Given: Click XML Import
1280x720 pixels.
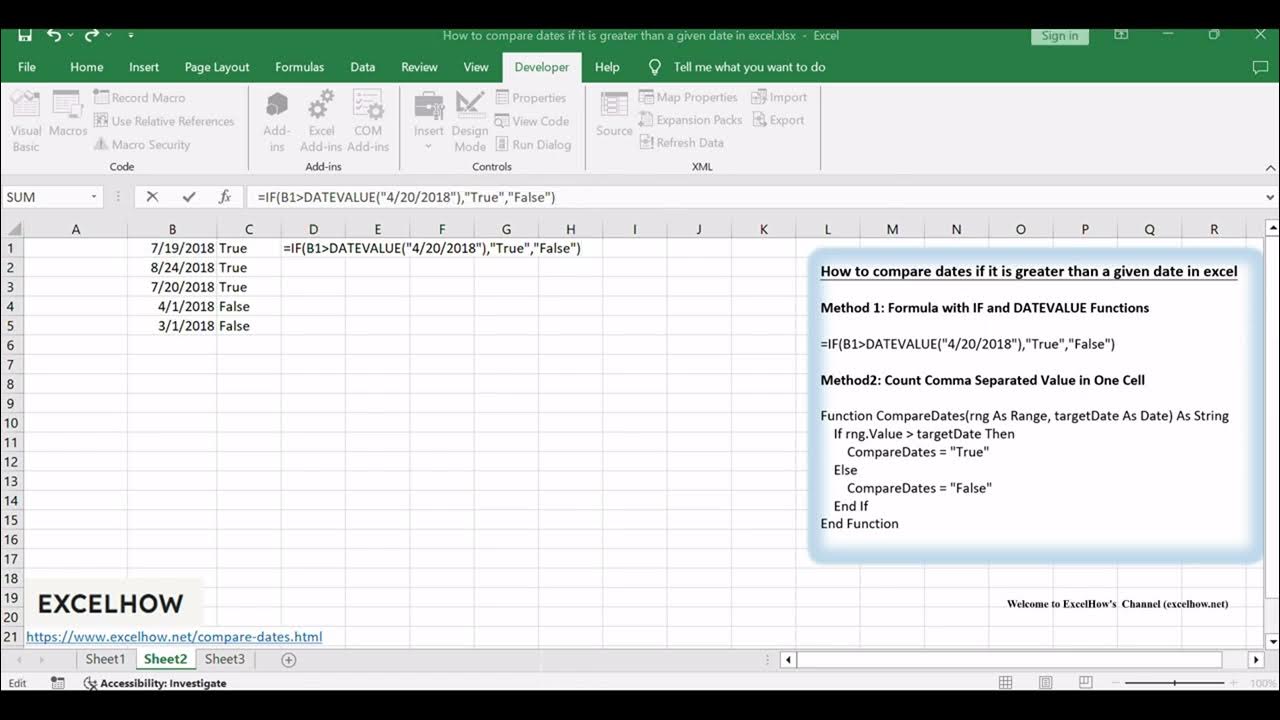Looking at the screenshot, I should (779, 97).
